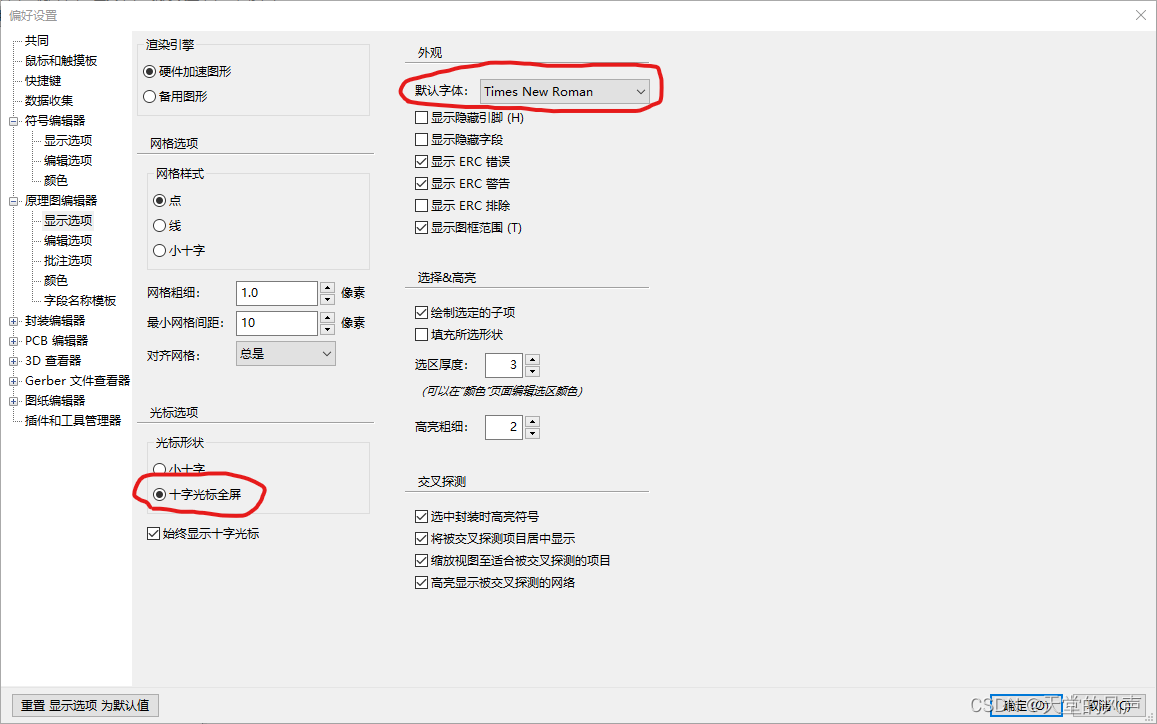
Task: Open 批注选项 under 原理图编辑器
Action: (x=68, y=261)
